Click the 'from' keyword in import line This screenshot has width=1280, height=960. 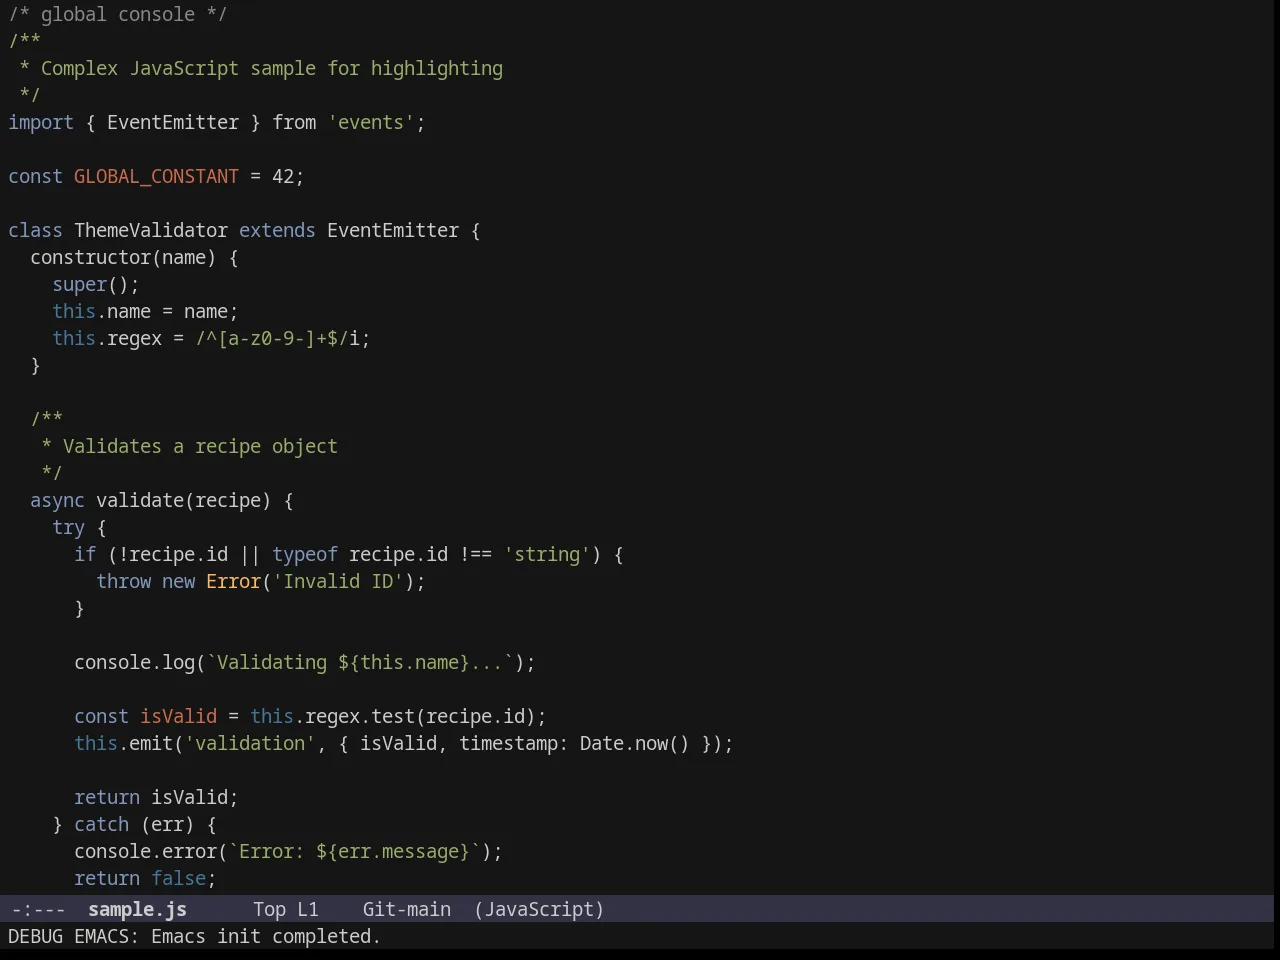(294, 122)
